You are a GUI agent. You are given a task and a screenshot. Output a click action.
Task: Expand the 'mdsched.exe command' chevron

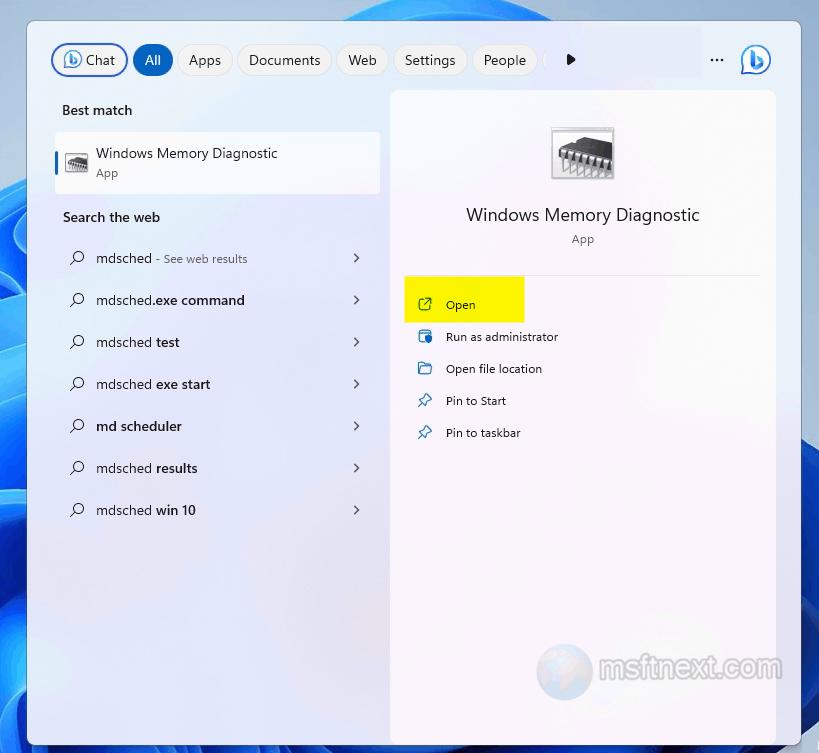pyautogui.click(x=356, y=300)
